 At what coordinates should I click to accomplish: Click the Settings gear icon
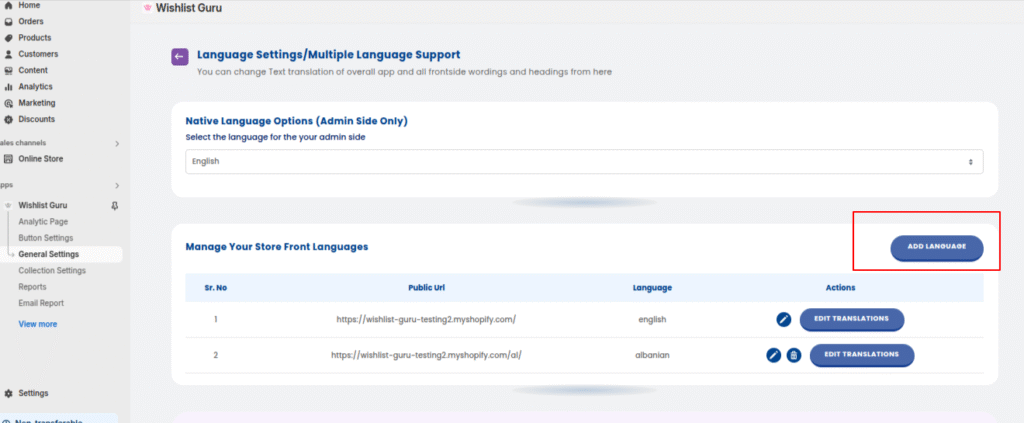(8, 394)
